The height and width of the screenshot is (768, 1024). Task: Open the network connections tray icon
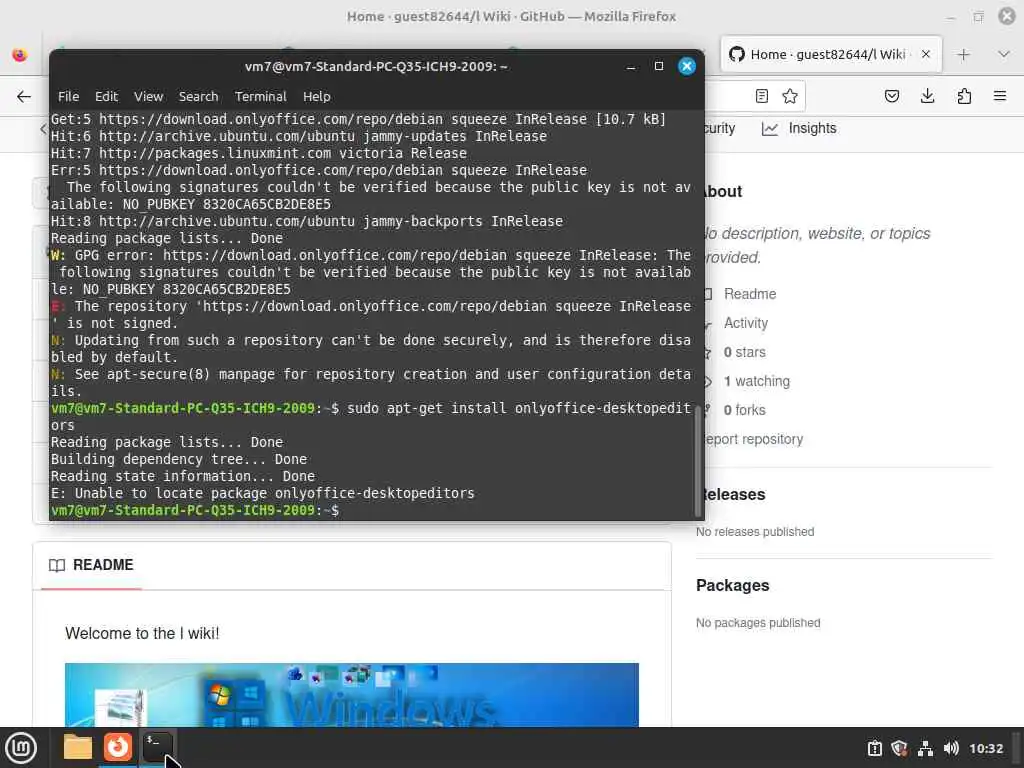[x=925, y=748]
